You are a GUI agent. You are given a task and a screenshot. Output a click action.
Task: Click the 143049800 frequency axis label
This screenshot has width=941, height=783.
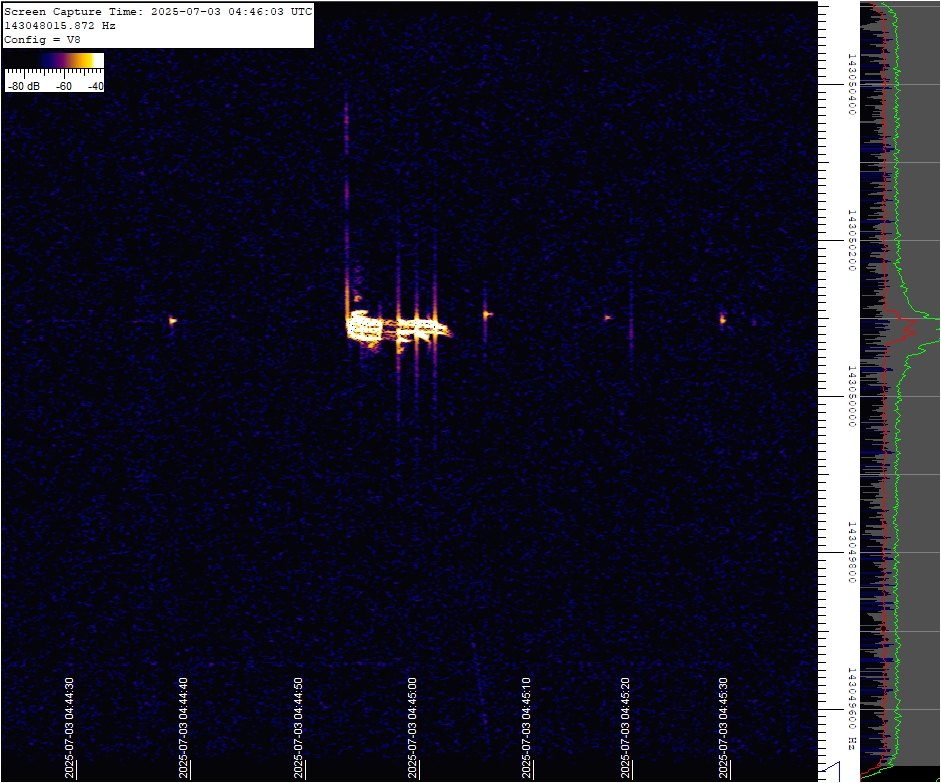(x=851, y=552)
